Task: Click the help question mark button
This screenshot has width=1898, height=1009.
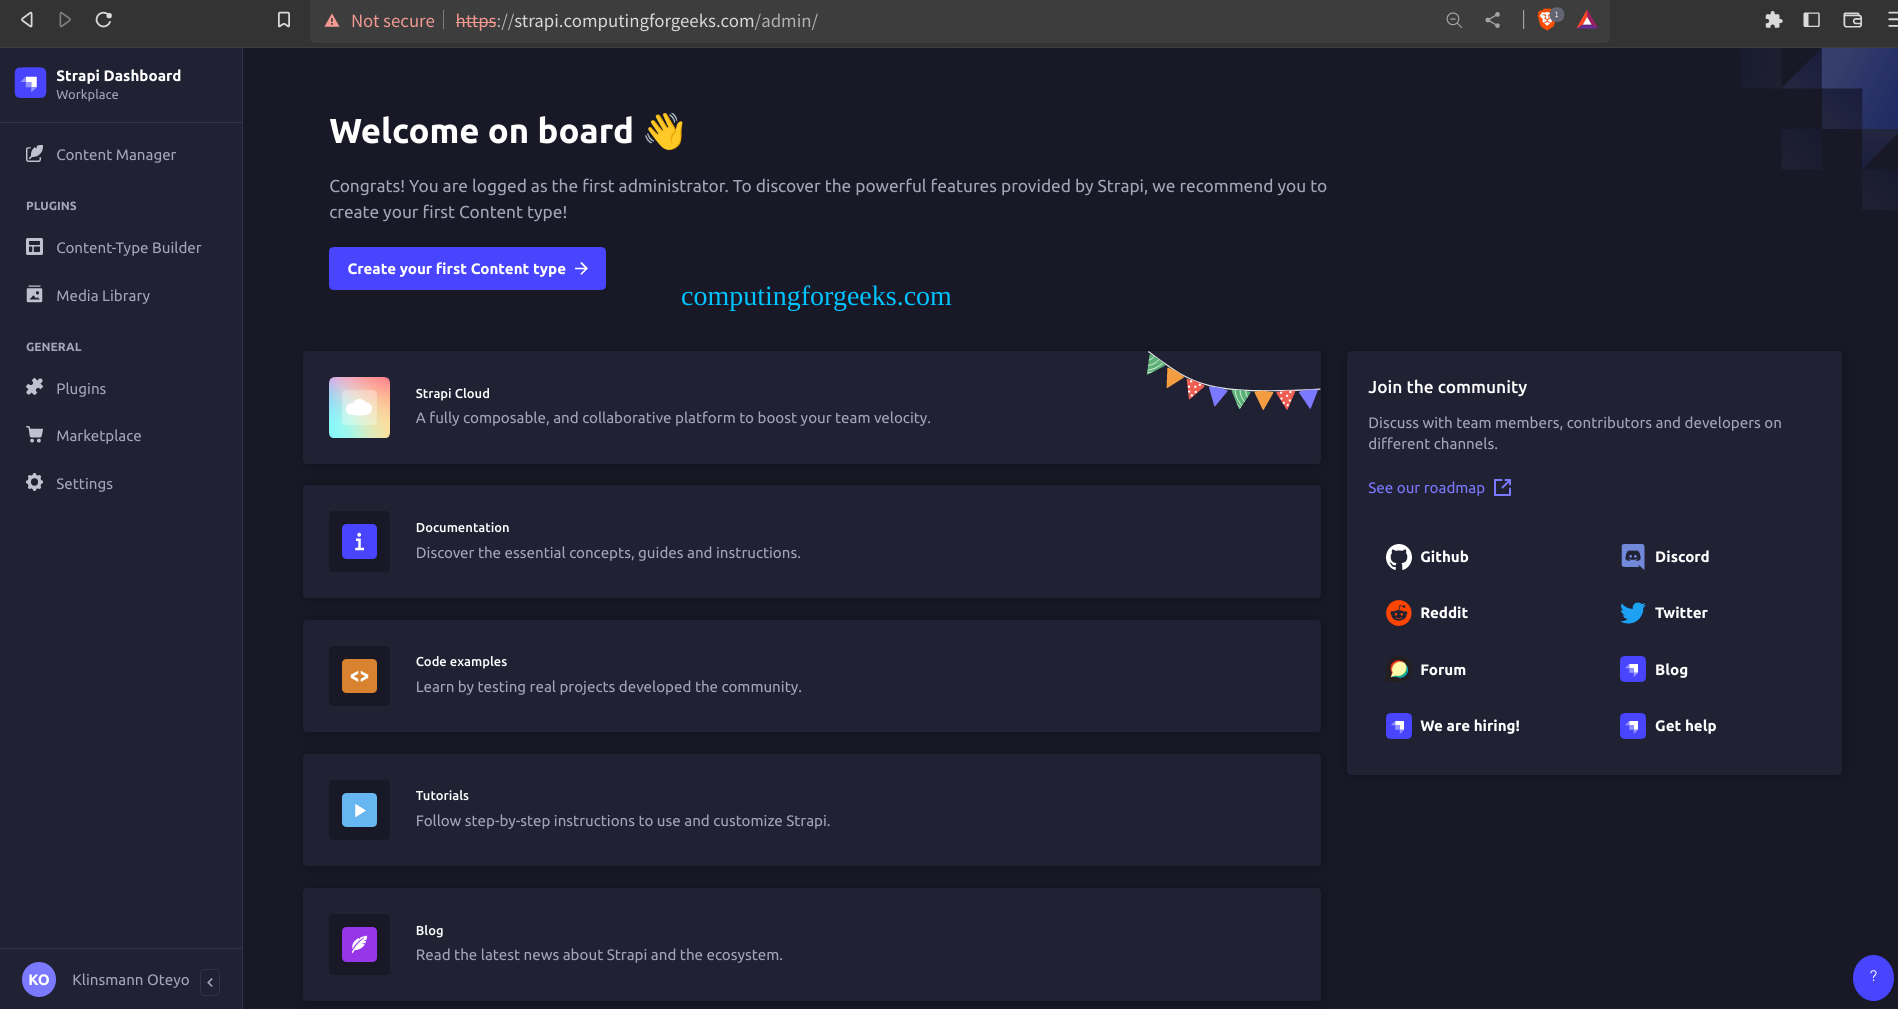Action: point(1873,977)
